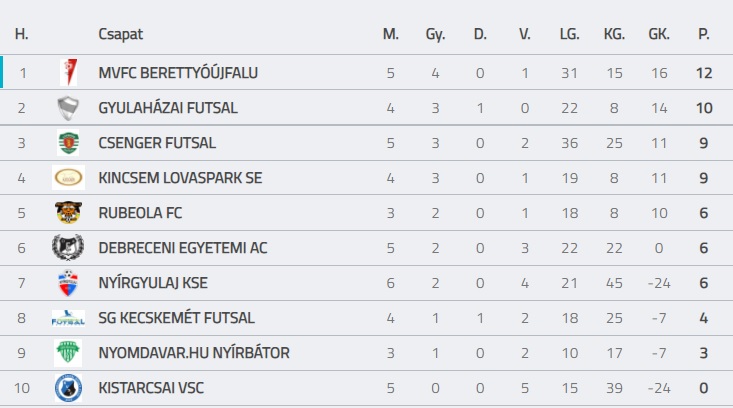Click the GK. goal difference header
733x408 pixels.
[x=659, y=34]
